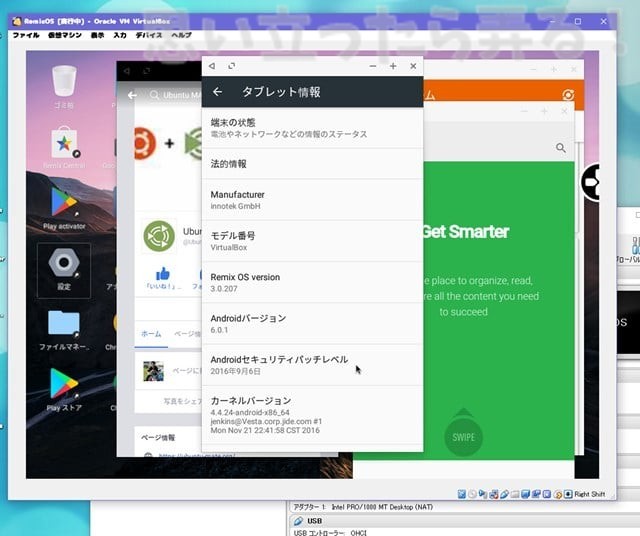Open the 仮想マシン menu

(x=65, y=35)
